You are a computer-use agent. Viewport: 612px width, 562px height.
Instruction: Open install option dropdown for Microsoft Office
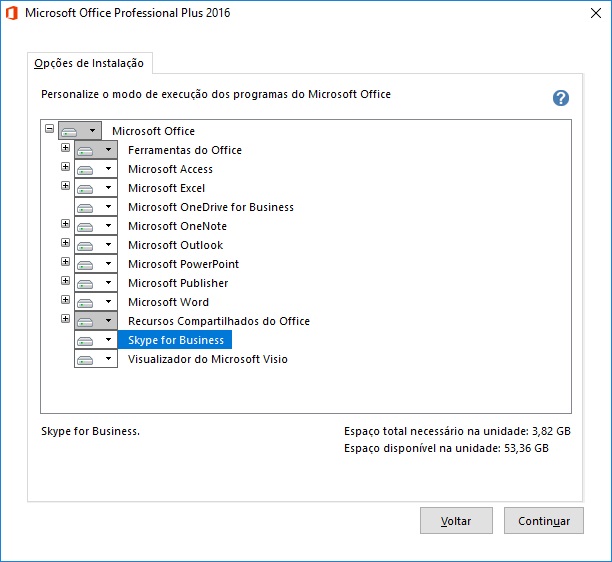pyautogui.click(x=80, y=130)
